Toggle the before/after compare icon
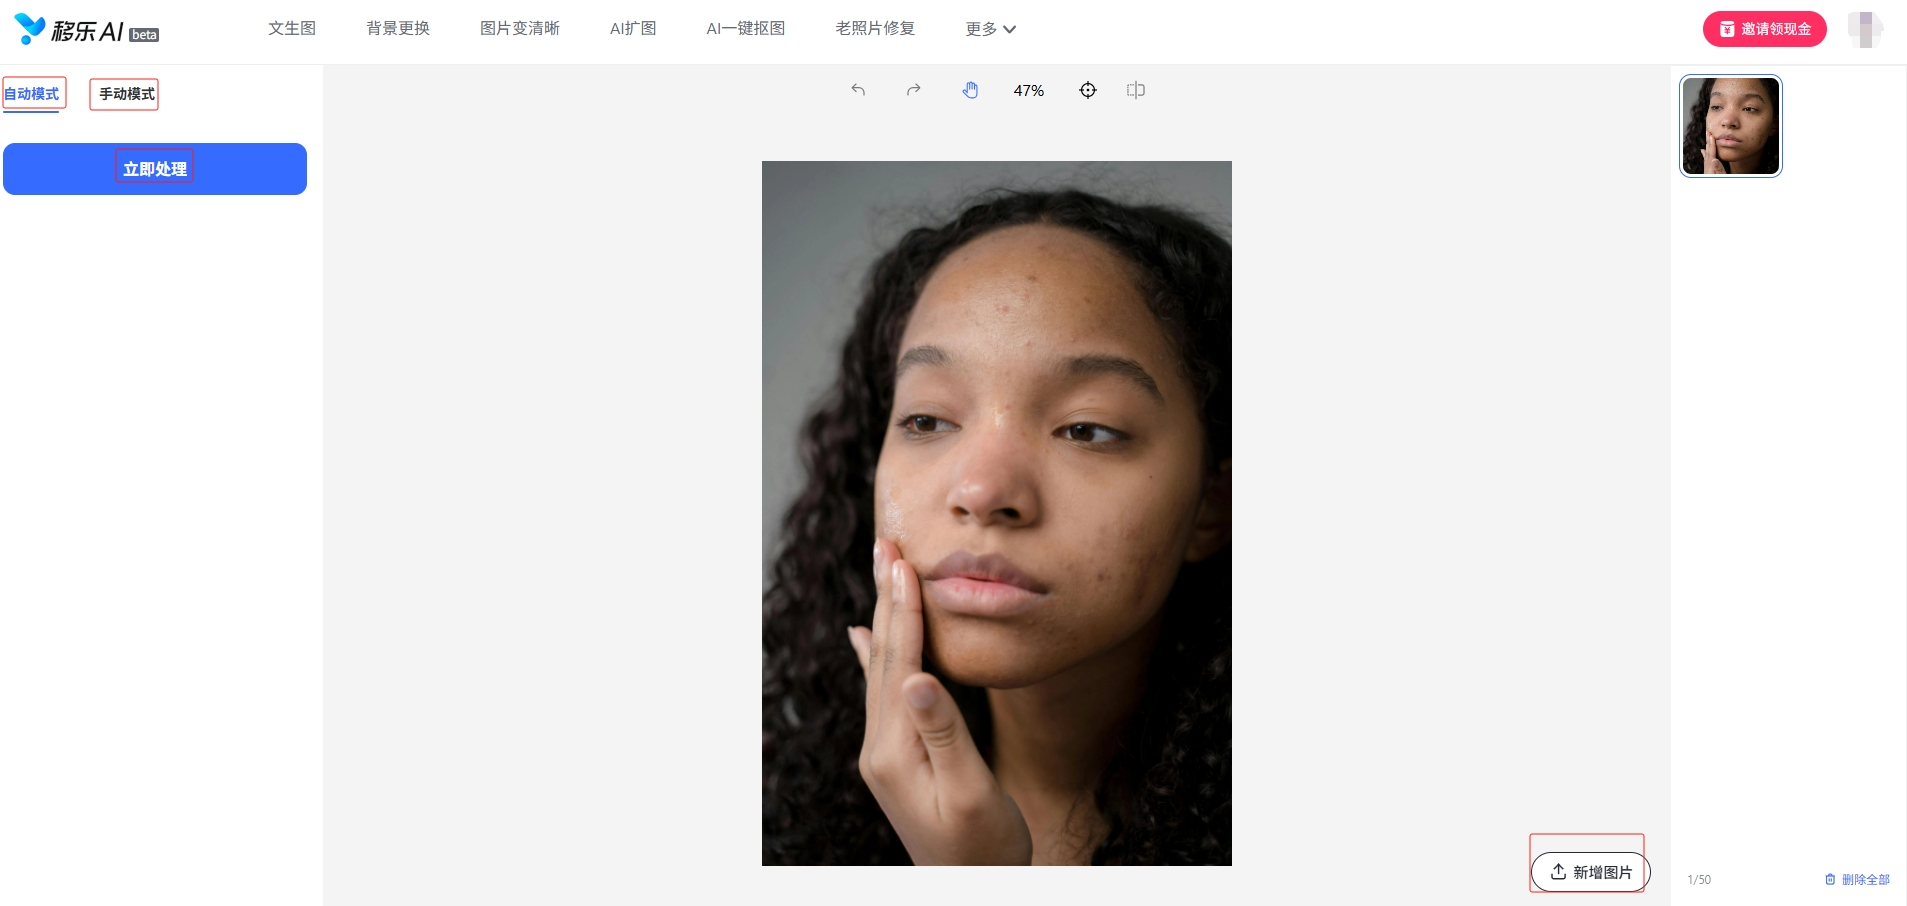The height and width of the screenshot is (906, 1907). click(x=1135, y=90)
